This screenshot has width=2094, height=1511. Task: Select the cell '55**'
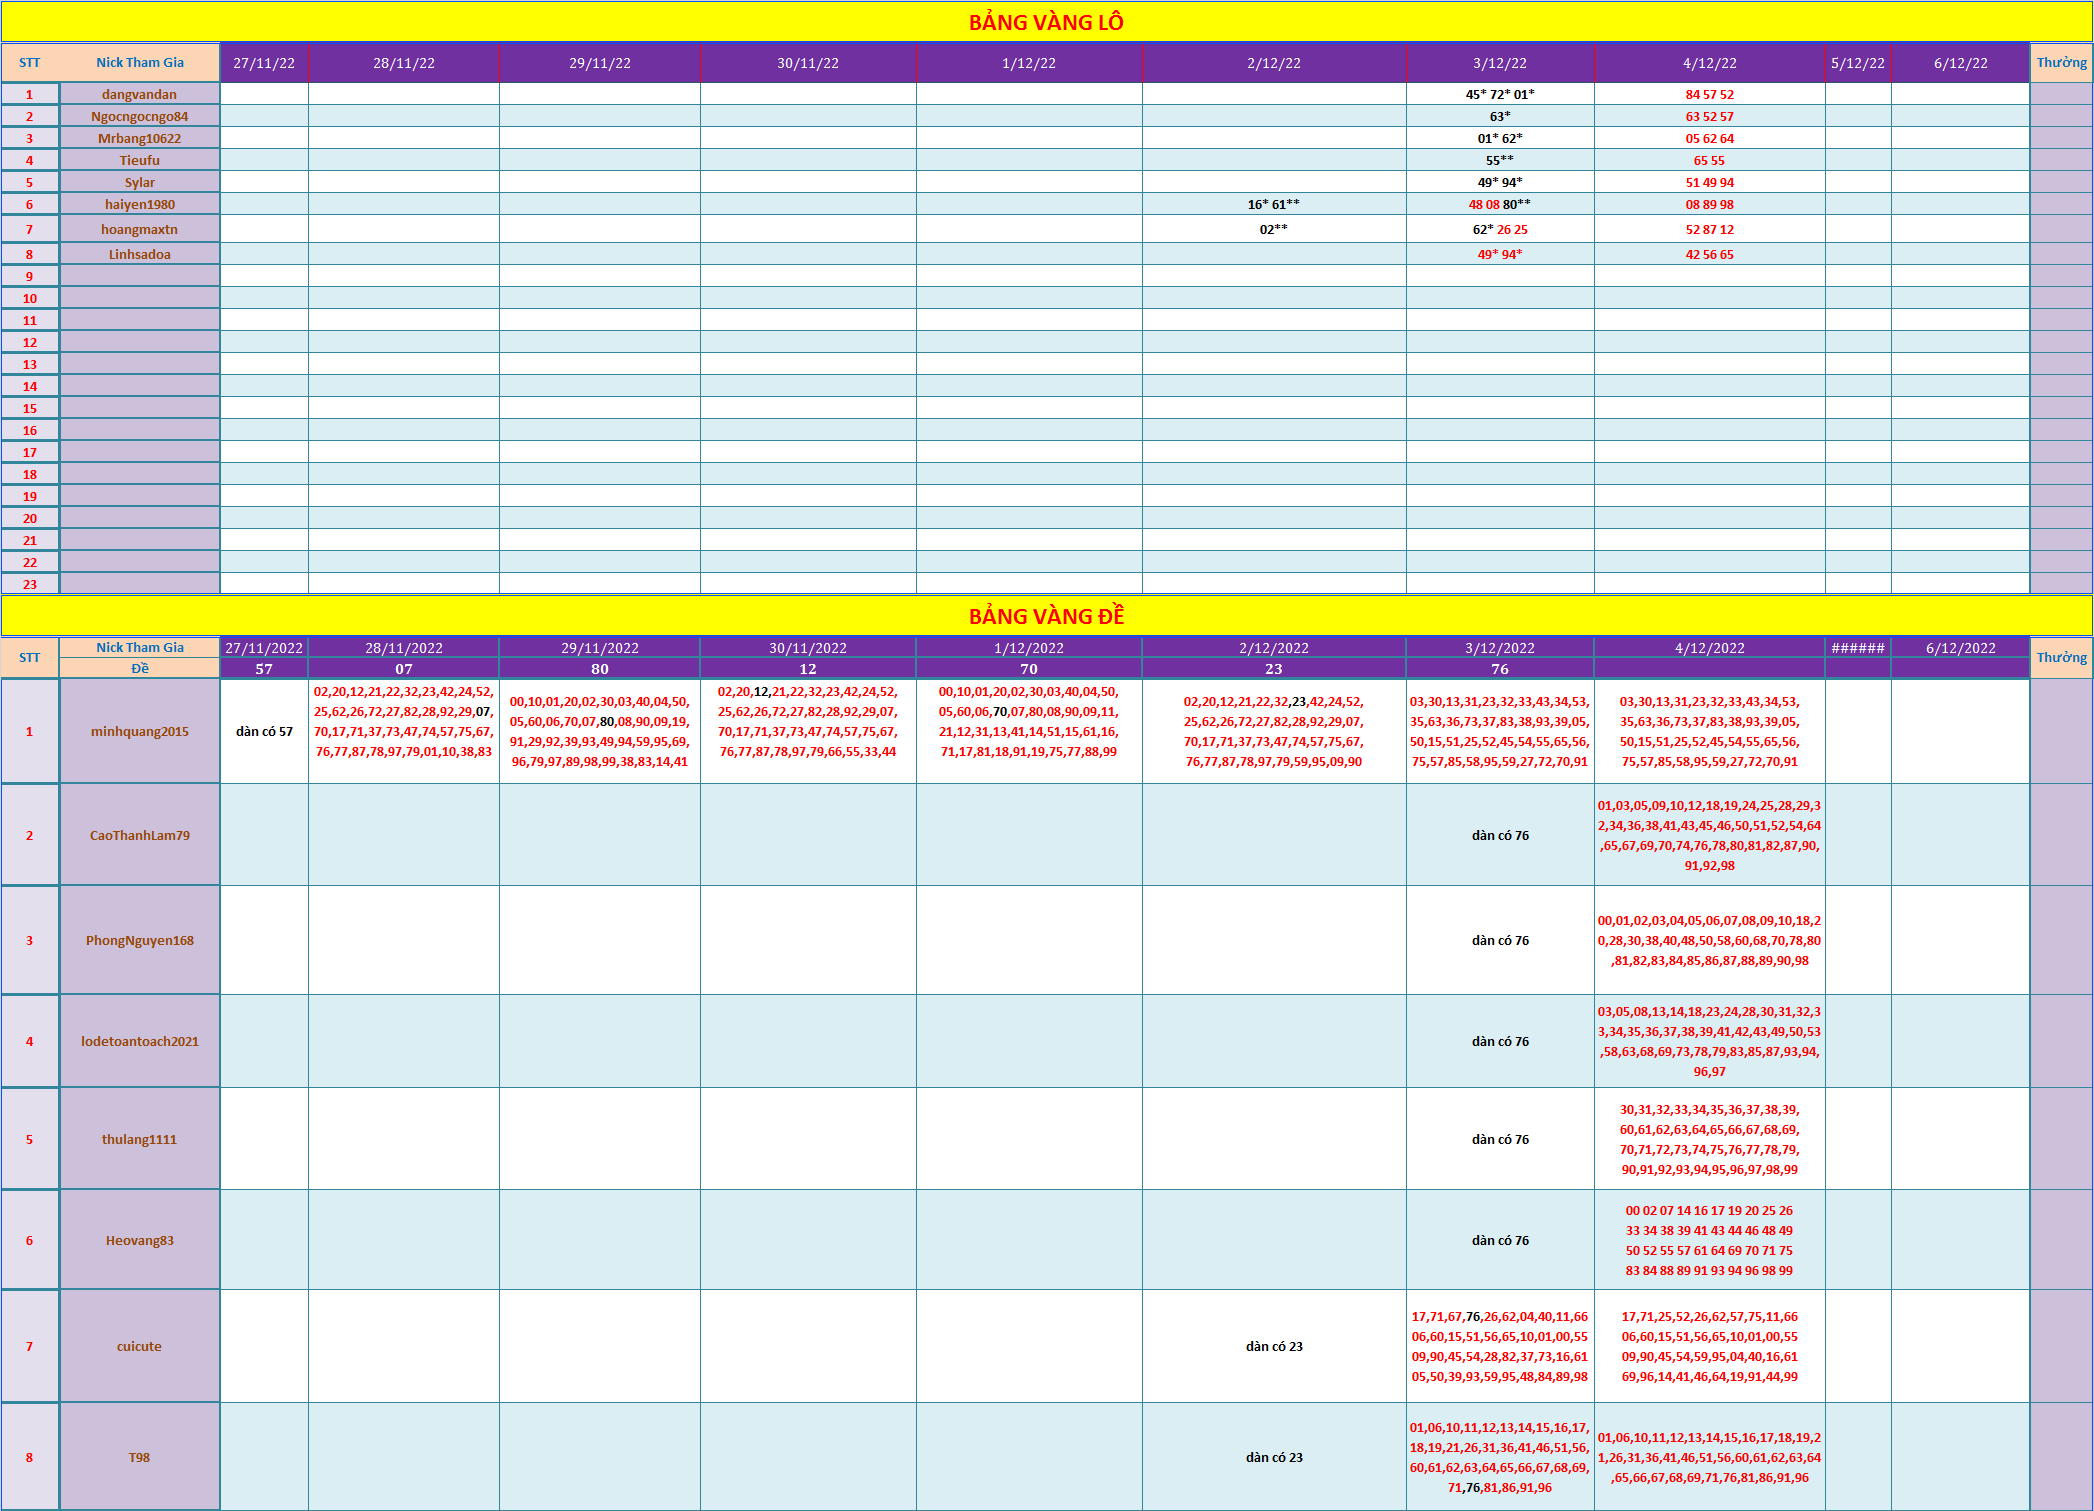(x=1500, y=160)
